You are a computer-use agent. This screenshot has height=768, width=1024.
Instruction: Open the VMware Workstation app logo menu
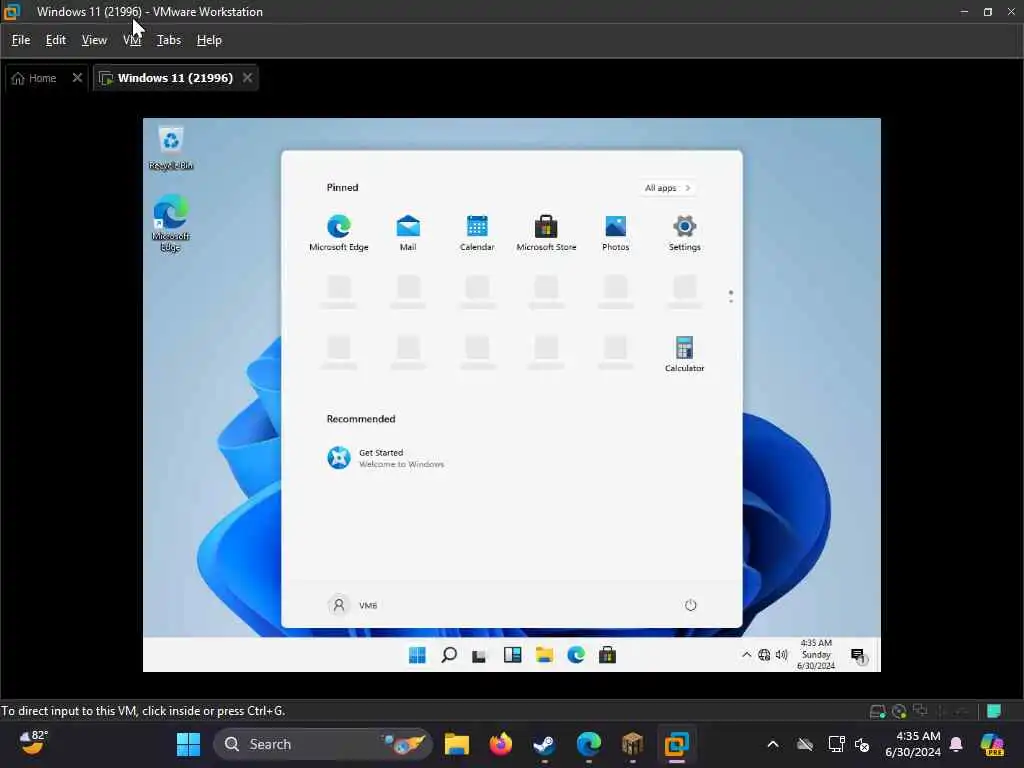click(x=12, y=11)
